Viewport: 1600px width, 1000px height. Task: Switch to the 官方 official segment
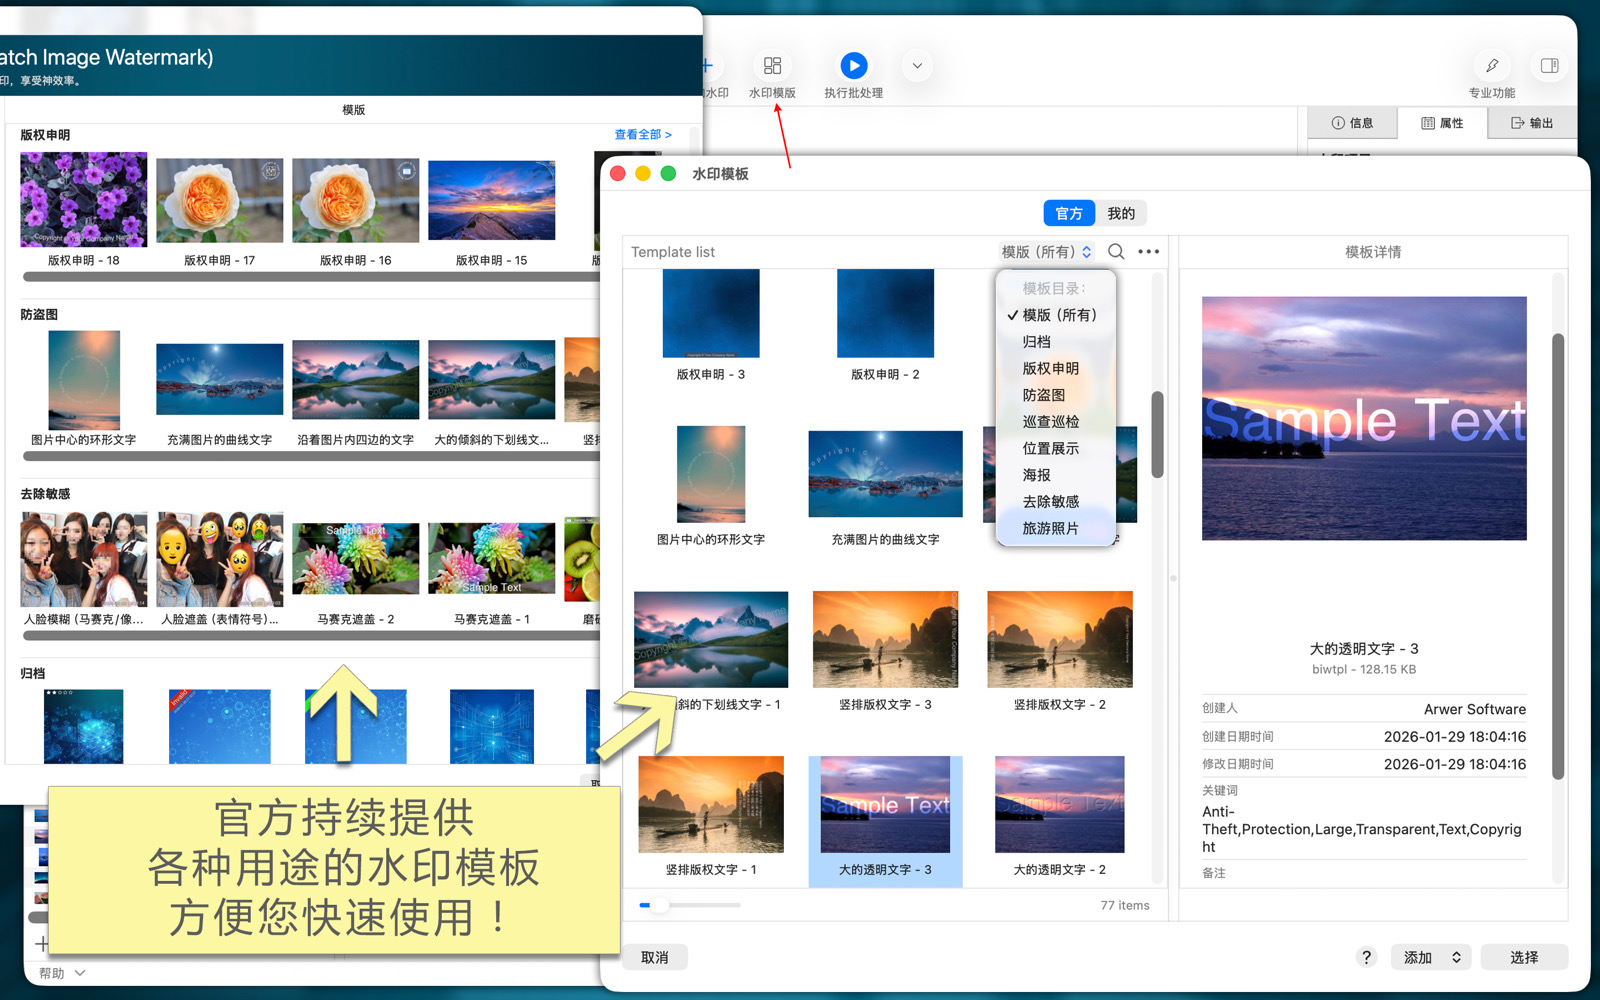point(1069,213)
